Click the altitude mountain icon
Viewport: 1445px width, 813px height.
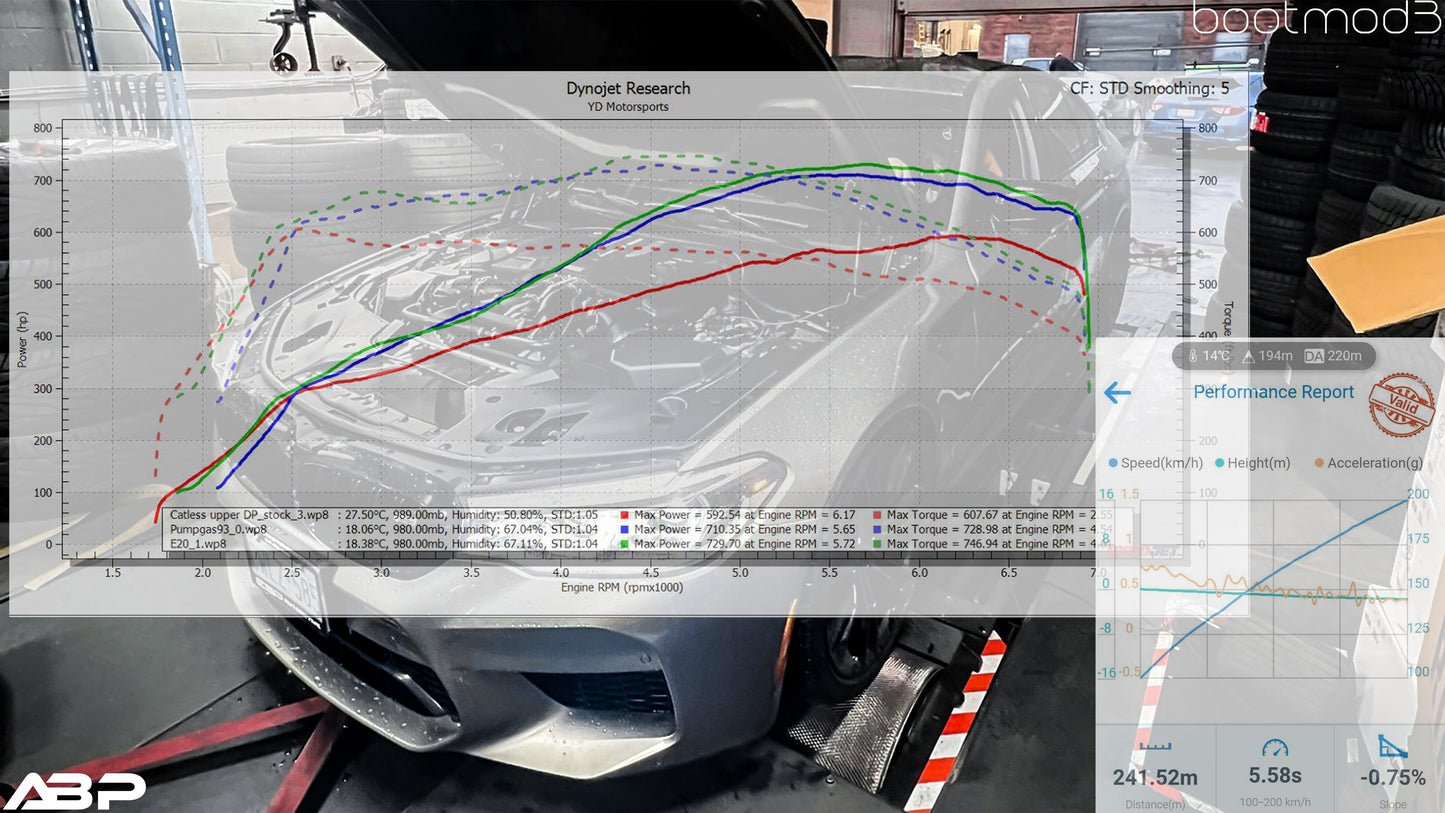coord(1248,356)
